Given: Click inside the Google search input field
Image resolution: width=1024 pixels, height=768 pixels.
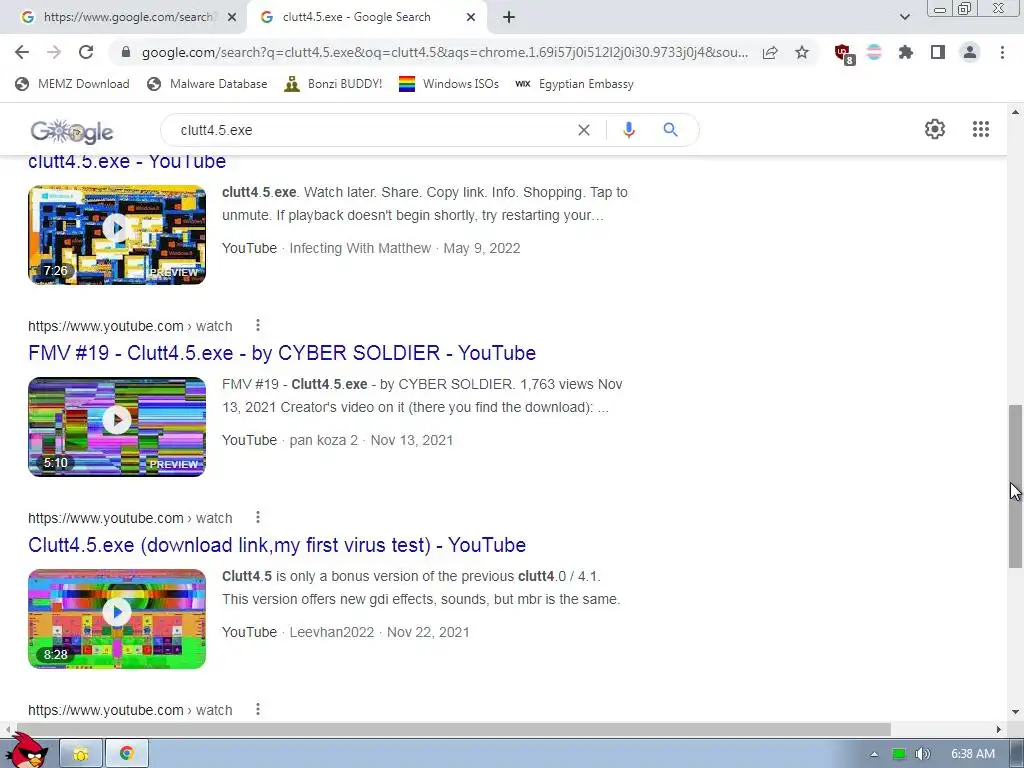Looking at the screenshot, I should tap(372, 130).
